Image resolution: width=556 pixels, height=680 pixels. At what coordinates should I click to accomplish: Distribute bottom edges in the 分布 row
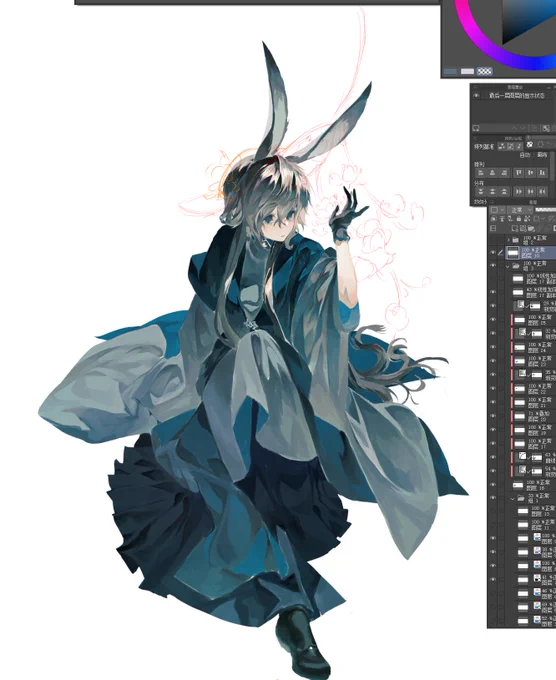pos(504,191)
